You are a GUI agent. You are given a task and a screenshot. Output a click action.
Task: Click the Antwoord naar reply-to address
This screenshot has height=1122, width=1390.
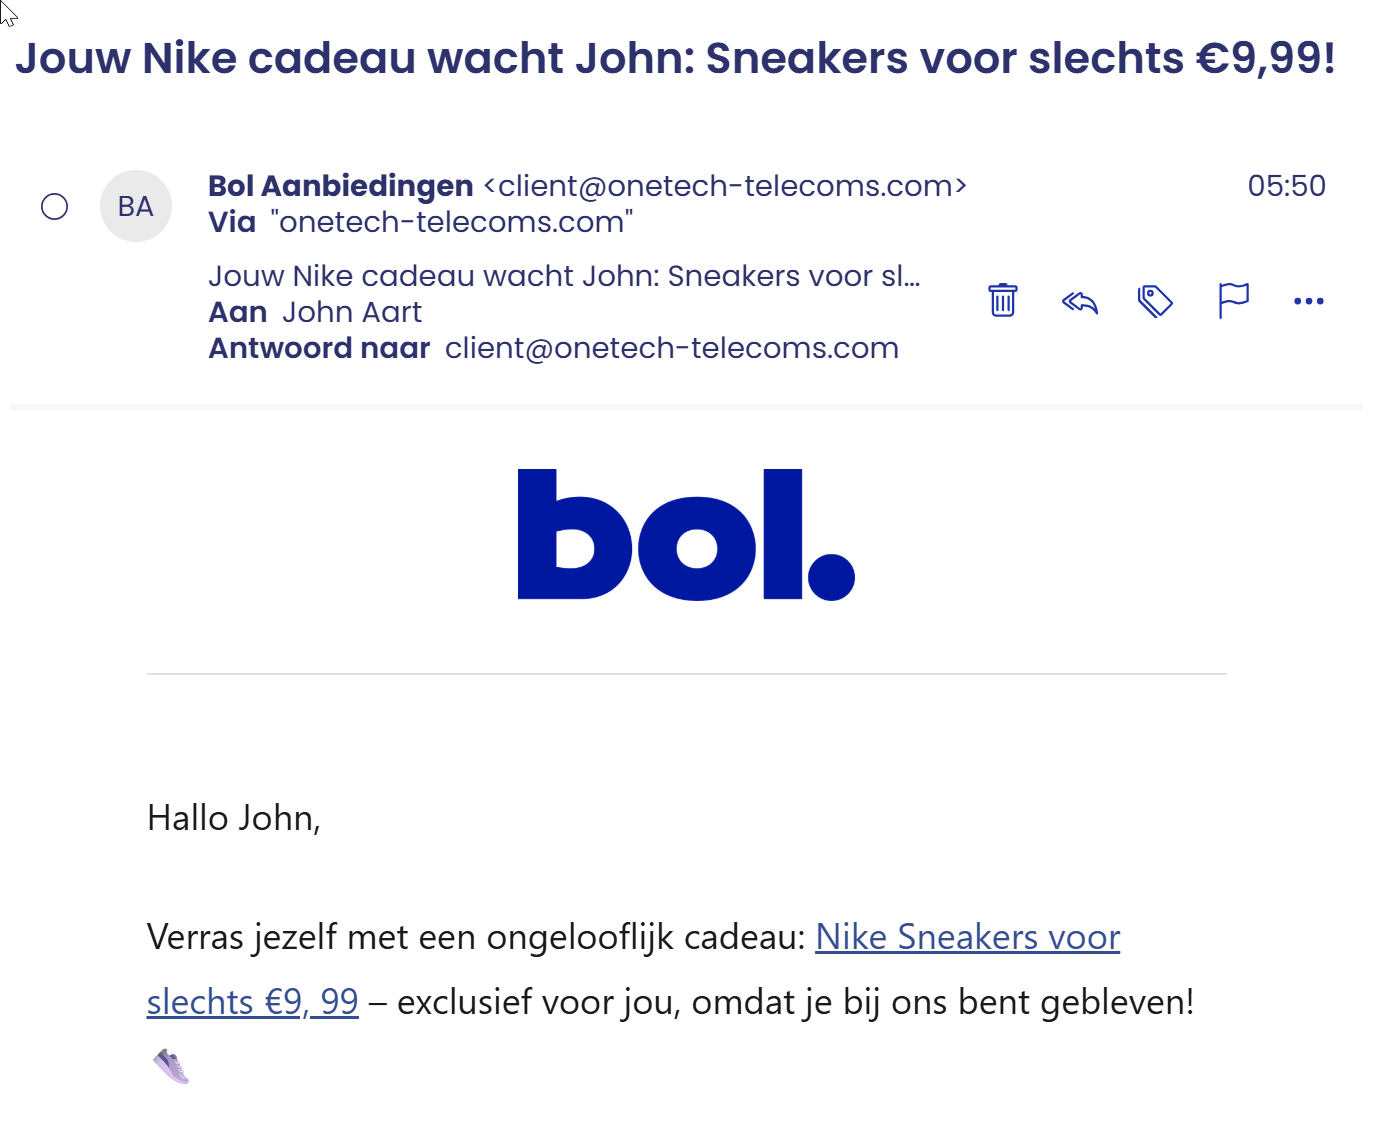671,348
